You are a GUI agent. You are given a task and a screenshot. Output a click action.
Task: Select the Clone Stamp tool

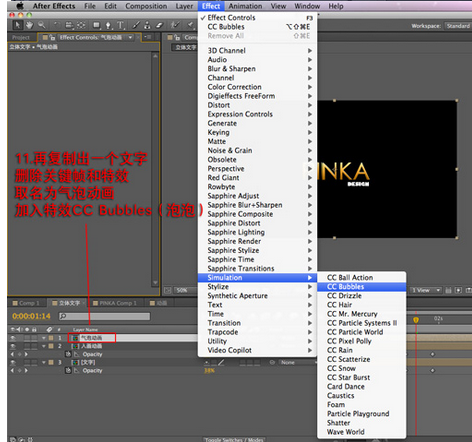(147, 25)
